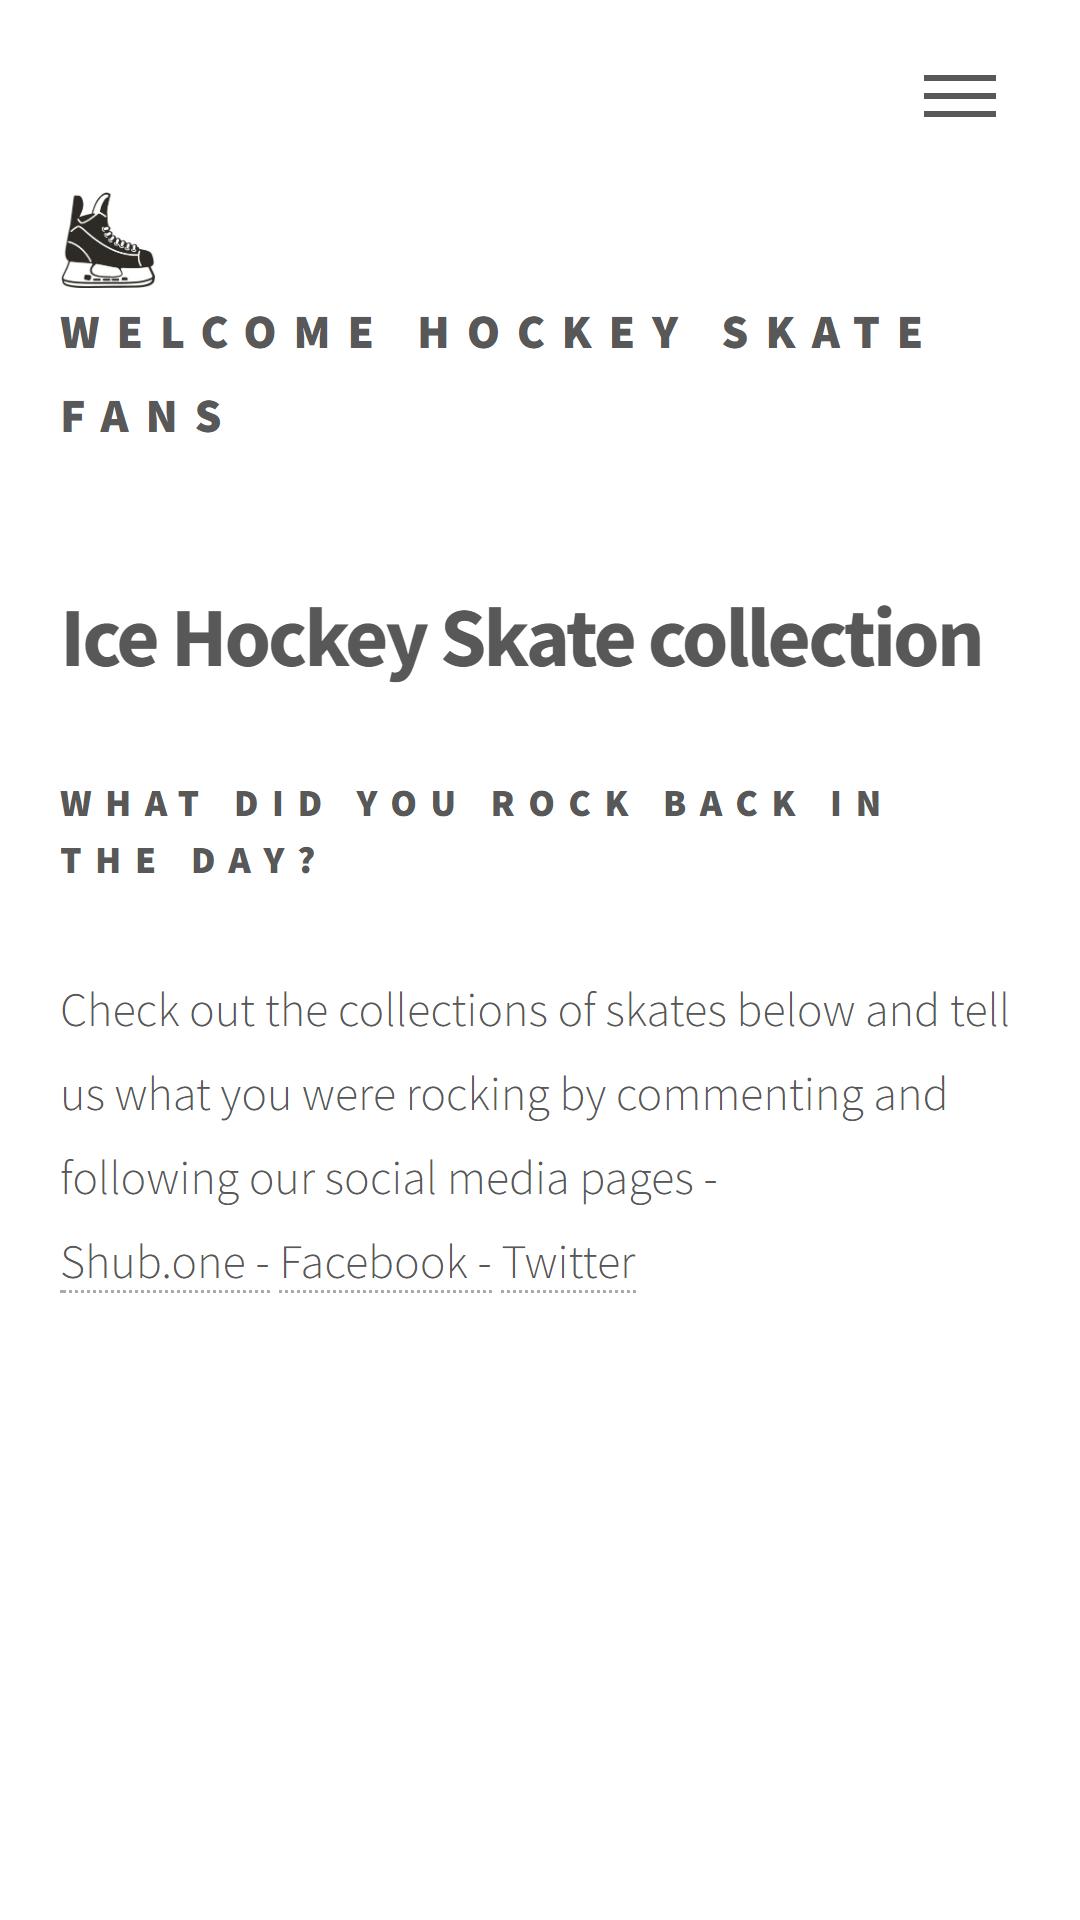Click 'THE DAY?' subheading text
The width and height of the screenshot is (1080, 1920).
pyautogui.click(x=189, y=860)
